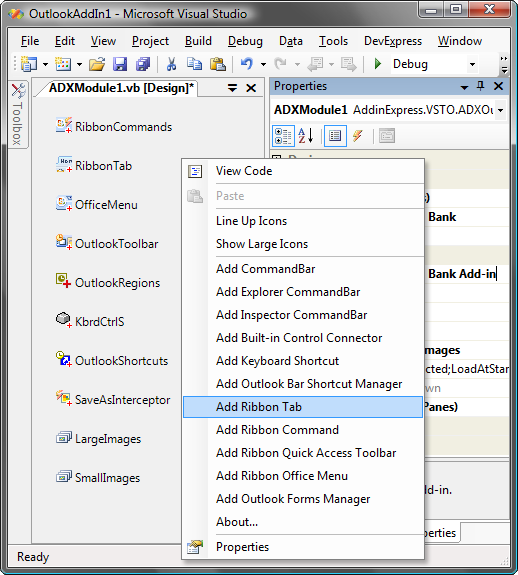Viewport: 518px width, 575px height.
Task: Open the DevExpress menu
Action: [393, 41]
